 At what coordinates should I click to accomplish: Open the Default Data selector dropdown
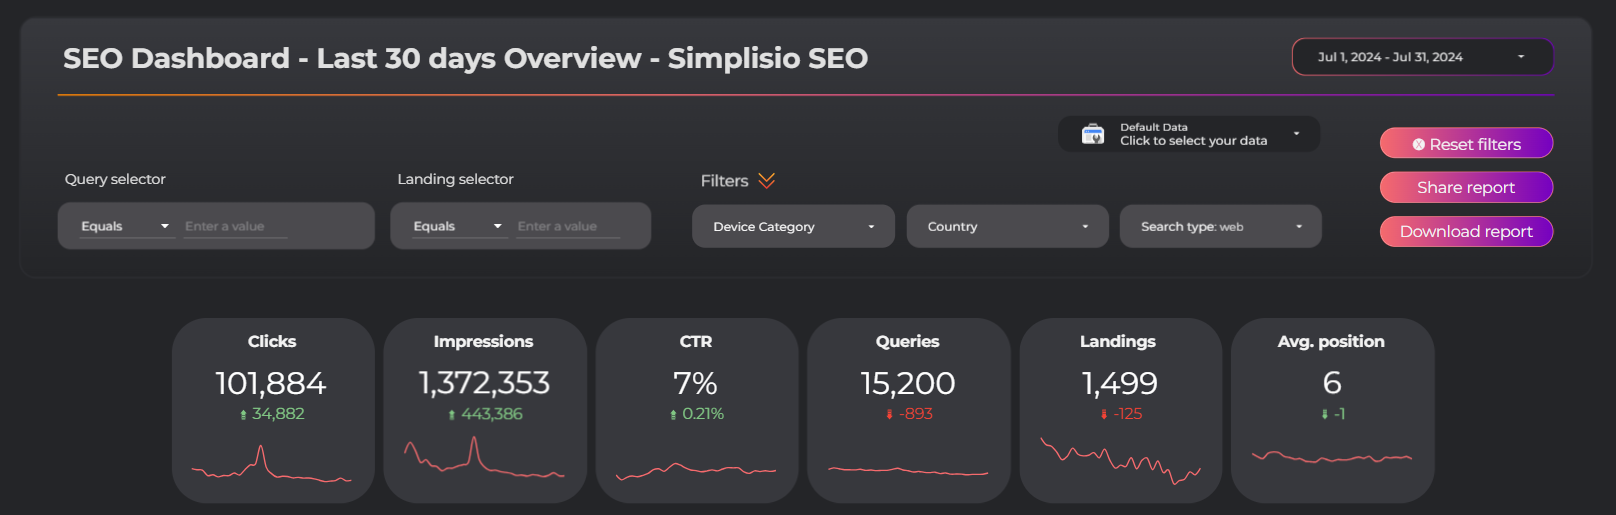1189,134
